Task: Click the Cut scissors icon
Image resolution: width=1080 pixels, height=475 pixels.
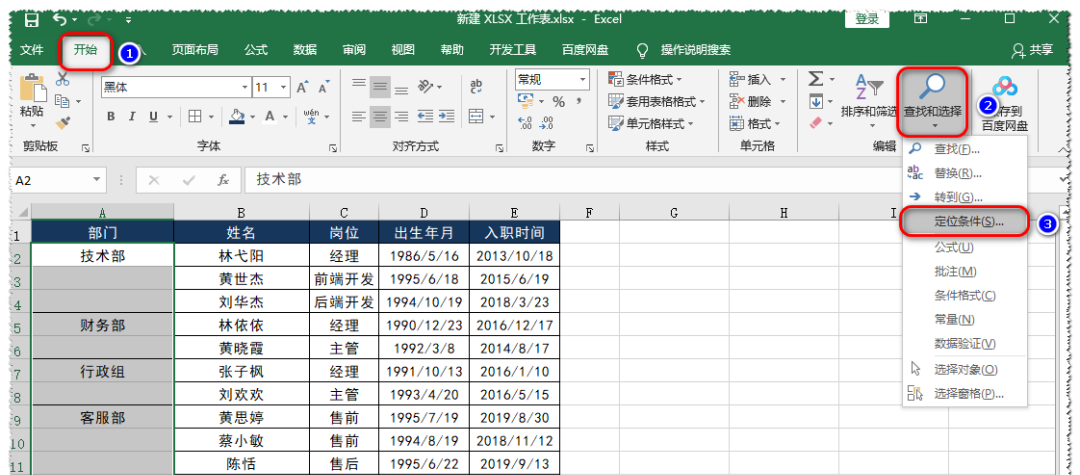Action: (x=63, y=79)
